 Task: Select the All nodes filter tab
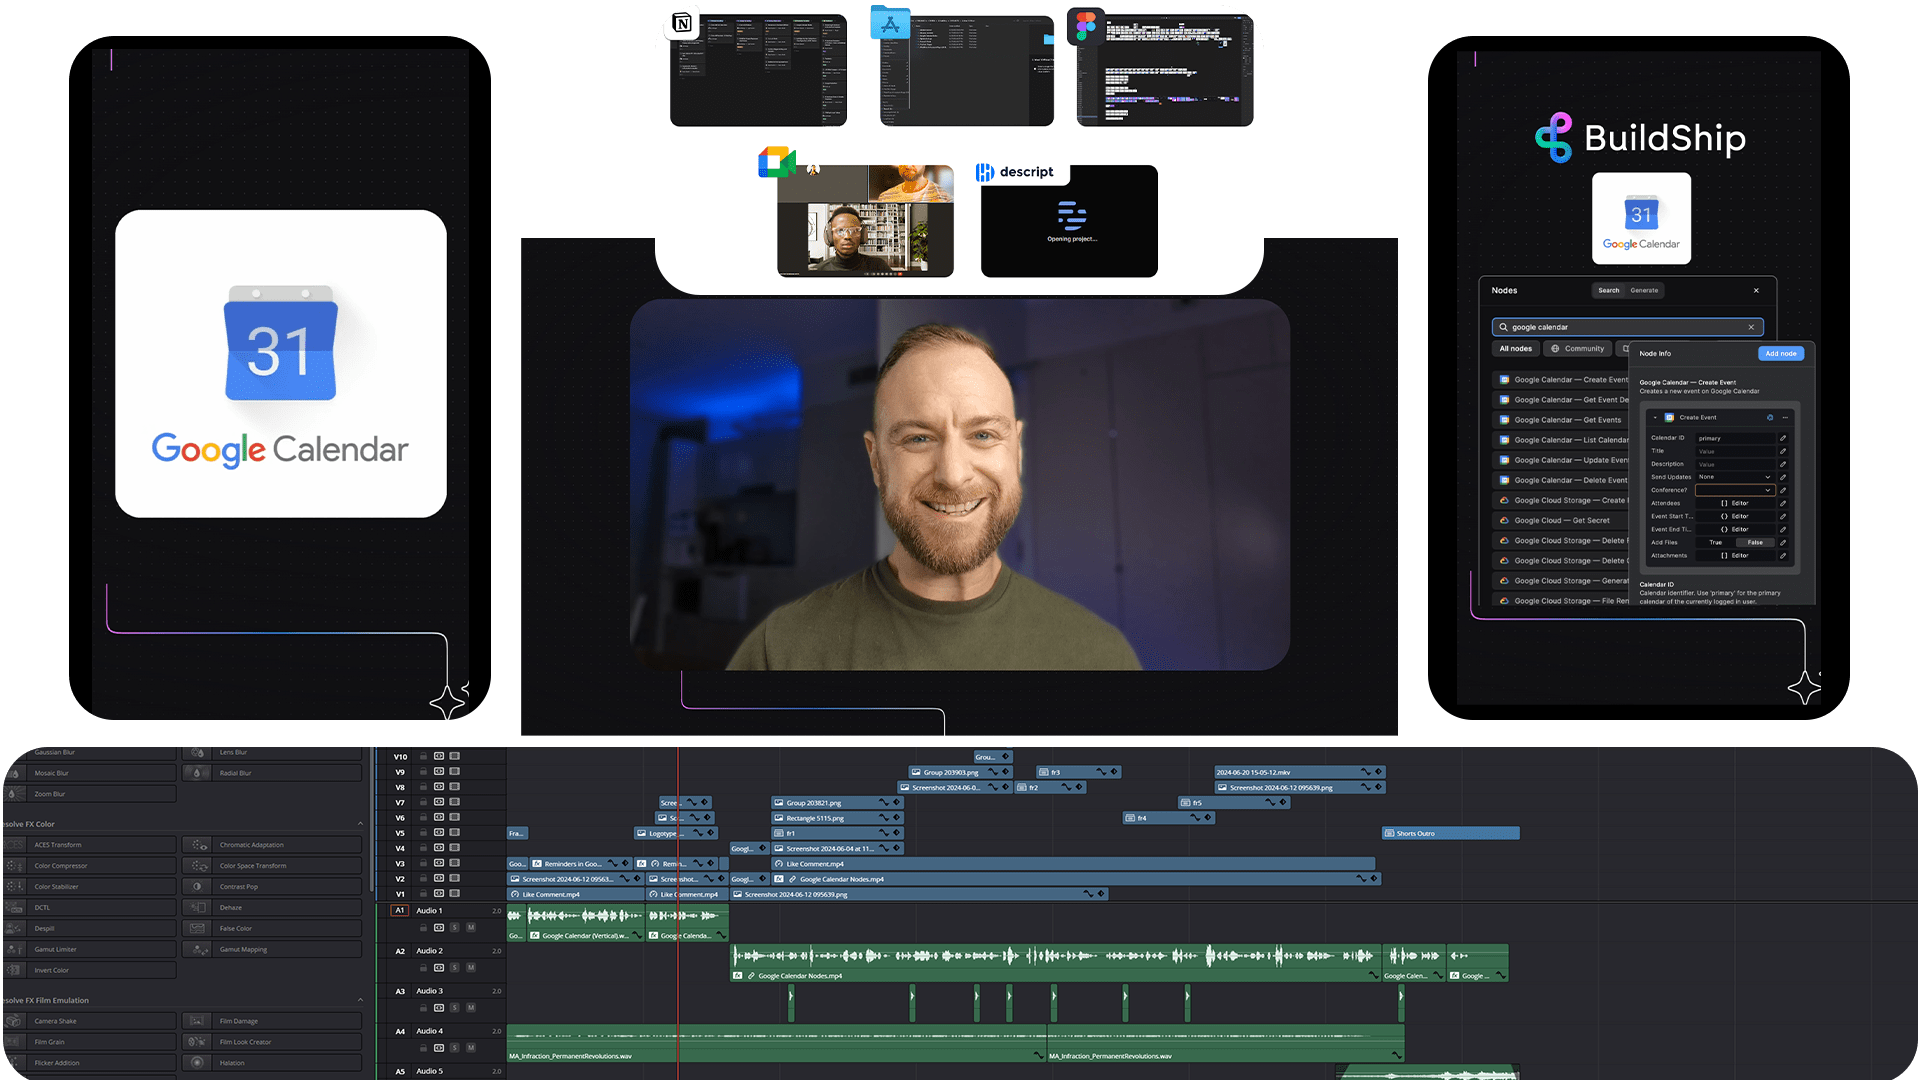coord(1515,349)
